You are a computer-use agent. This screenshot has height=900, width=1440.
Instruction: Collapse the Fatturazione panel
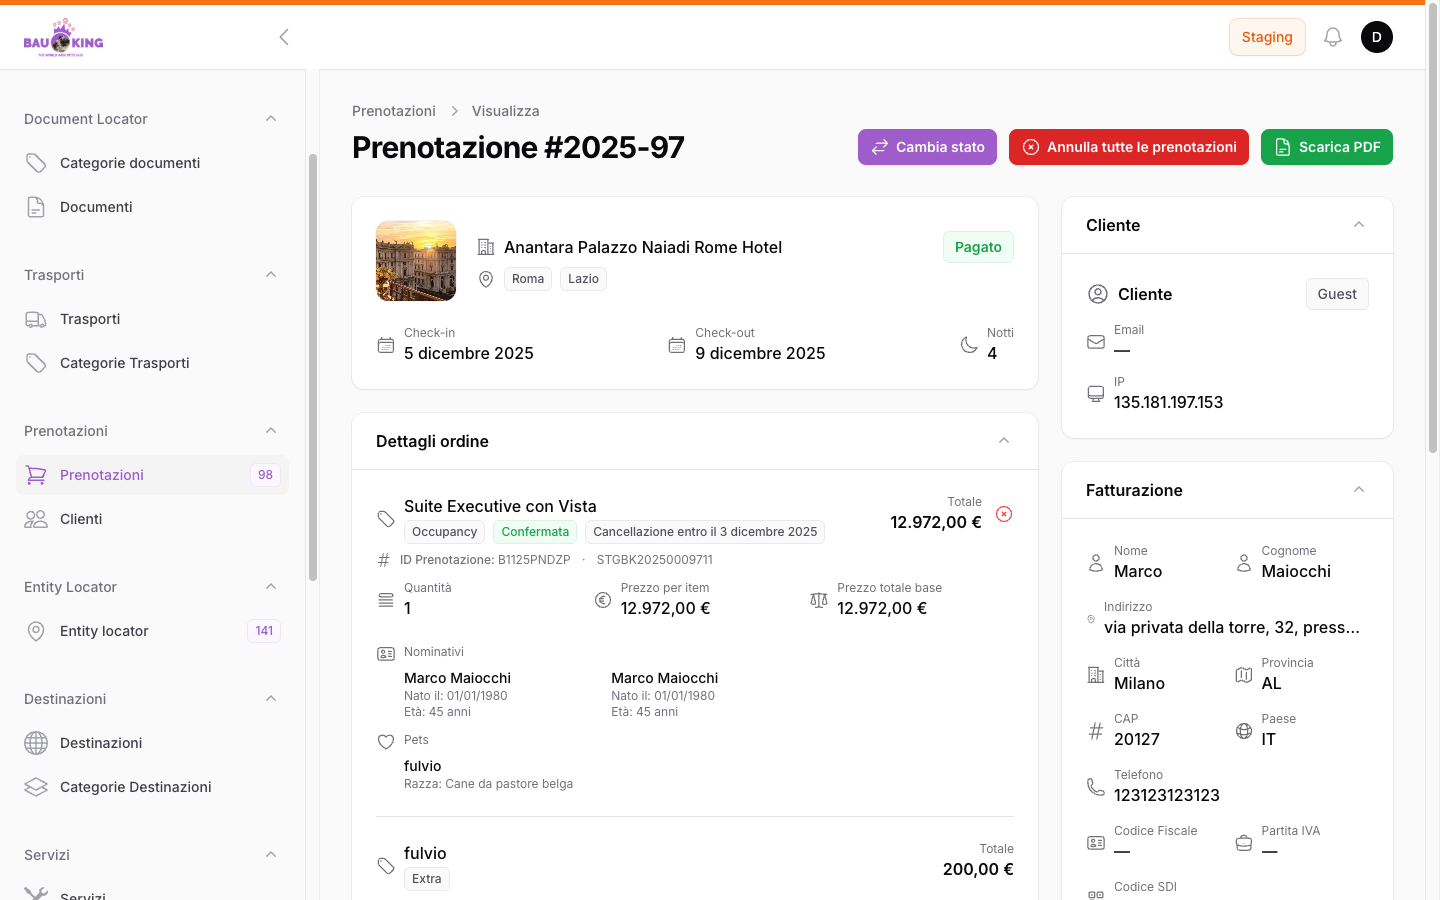pos(1359,490)
